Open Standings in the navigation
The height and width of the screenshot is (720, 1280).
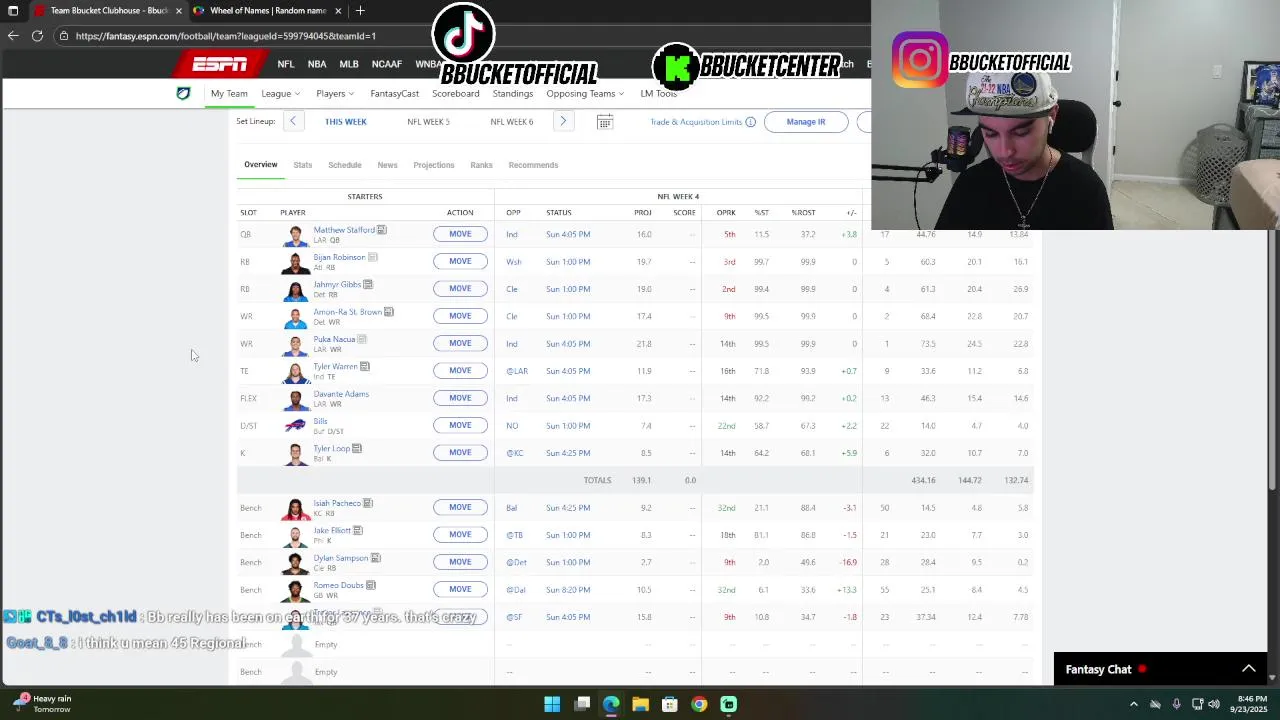click(513, 93)
